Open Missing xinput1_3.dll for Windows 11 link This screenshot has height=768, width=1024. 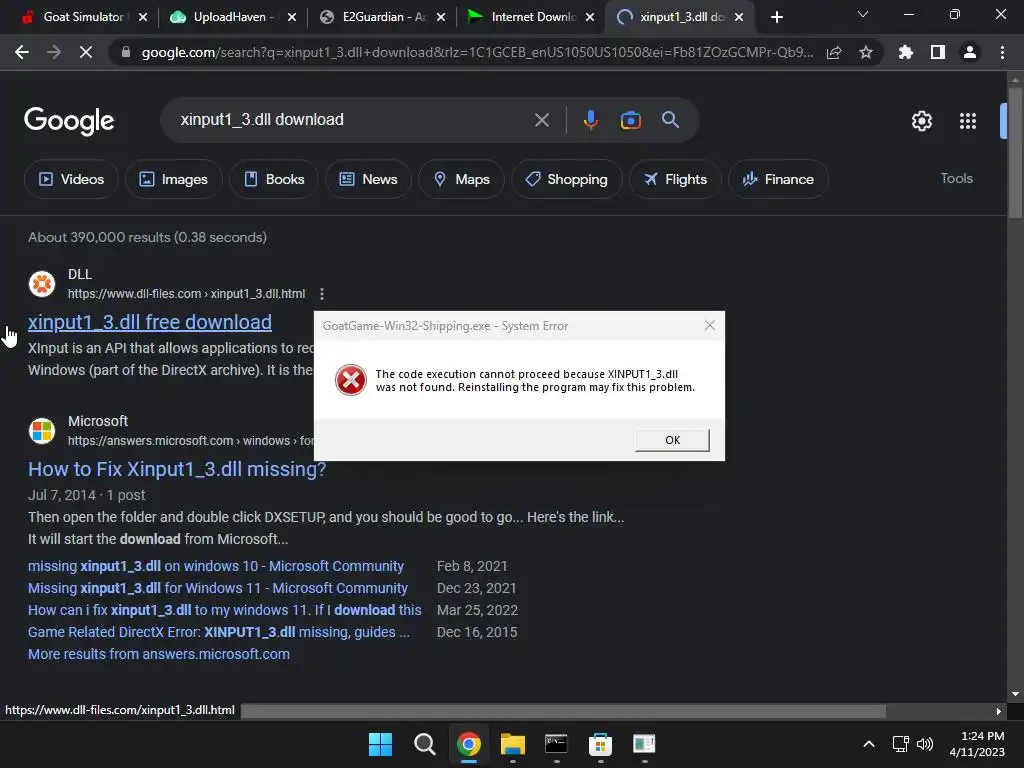tap(217, 588)
